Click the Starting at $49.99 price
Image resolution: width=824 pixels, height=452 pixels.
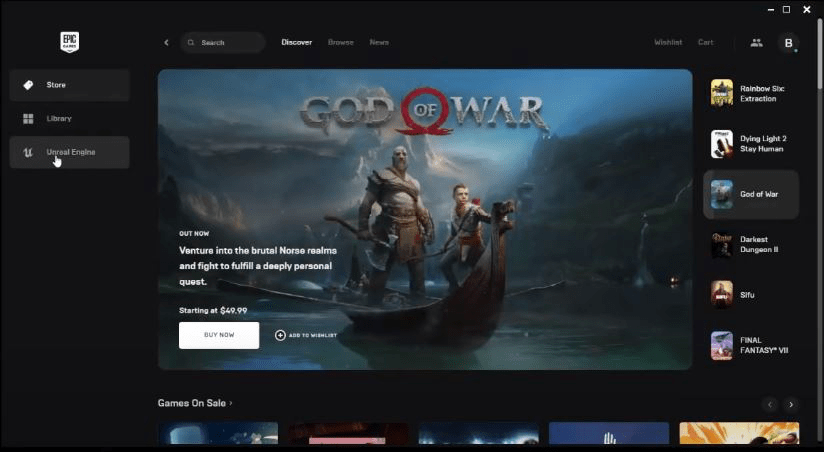pyautogui.click(x=213, y=311)
